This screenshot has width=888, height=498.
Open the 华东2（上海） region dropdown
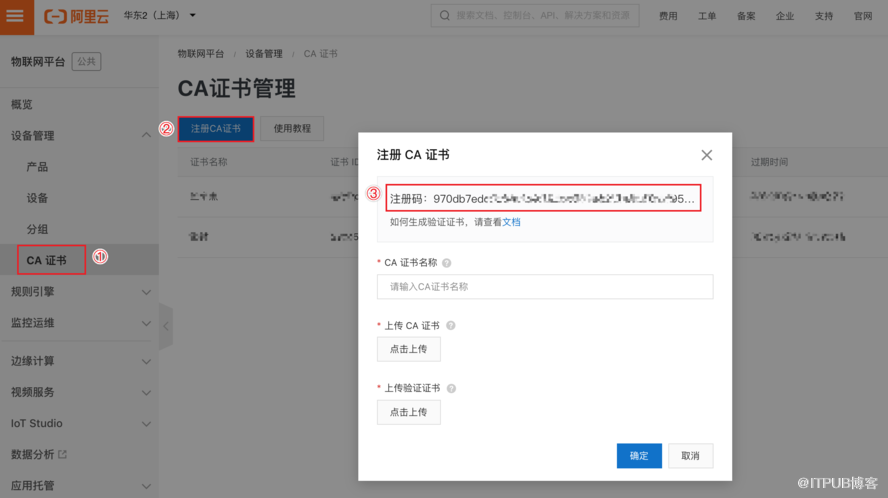point(160,16)
